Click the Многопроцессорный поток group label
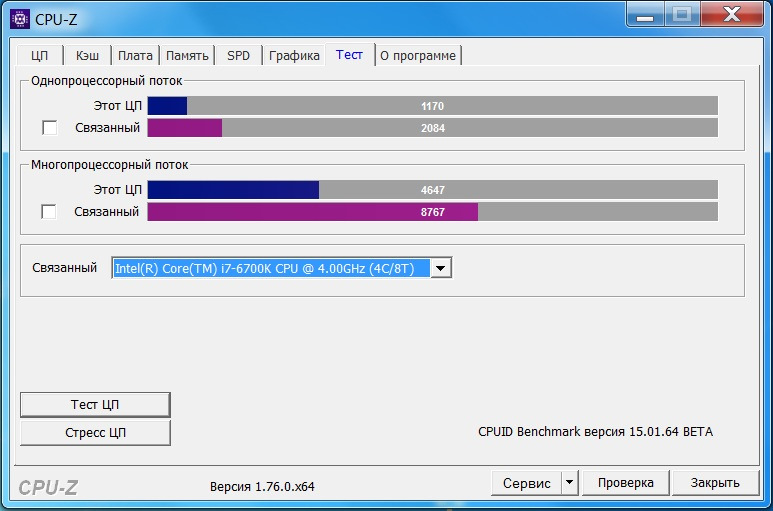Viewport: 773px width, 511px height. pyautogui.click(x=109, y=165)
